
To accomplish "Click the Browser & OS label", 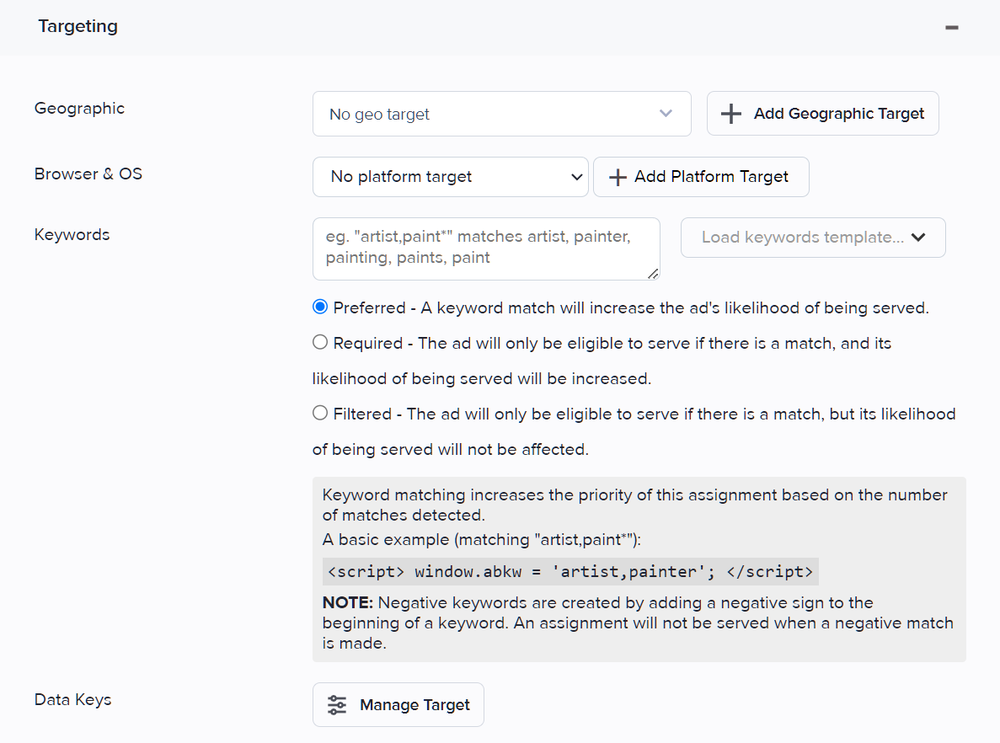I will (88, 174).
